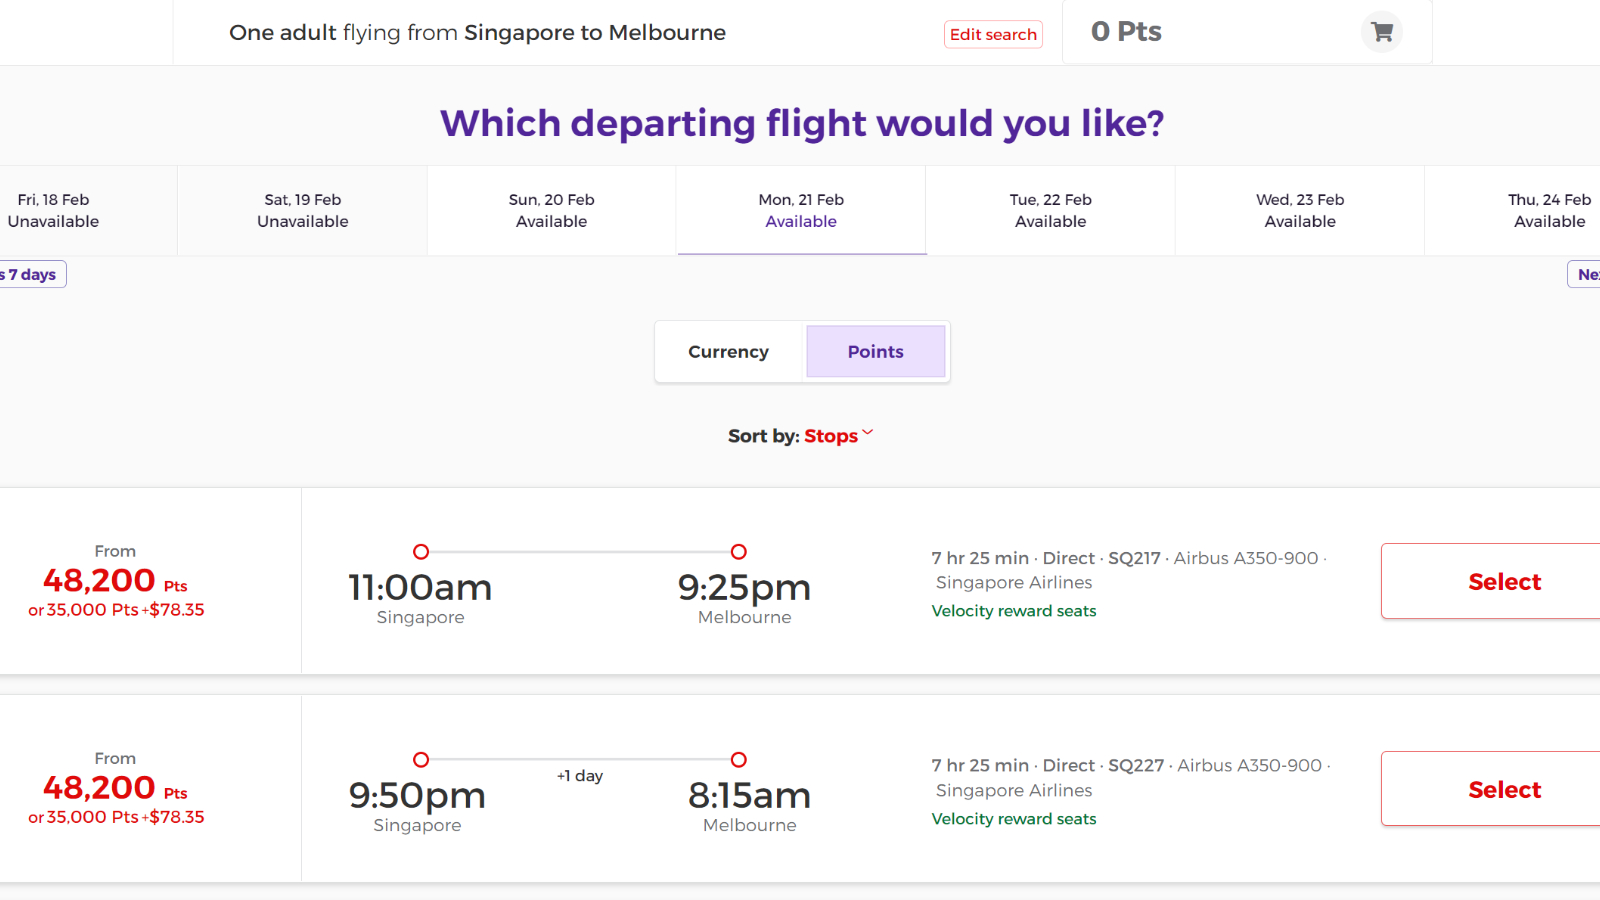Click the Sort by chevron arrow
1600x900 pixels.
coord(868,433)
